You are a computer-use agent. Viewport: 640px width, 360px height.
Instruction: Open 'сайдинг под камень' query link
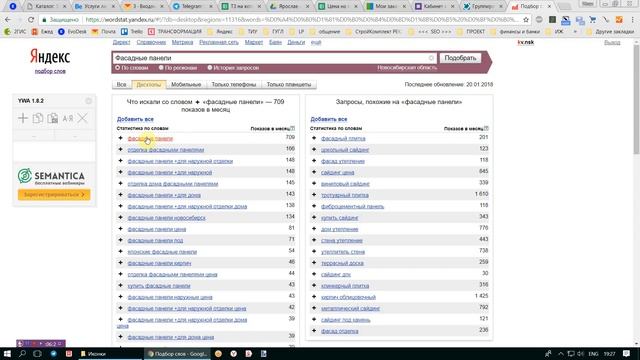346,320
